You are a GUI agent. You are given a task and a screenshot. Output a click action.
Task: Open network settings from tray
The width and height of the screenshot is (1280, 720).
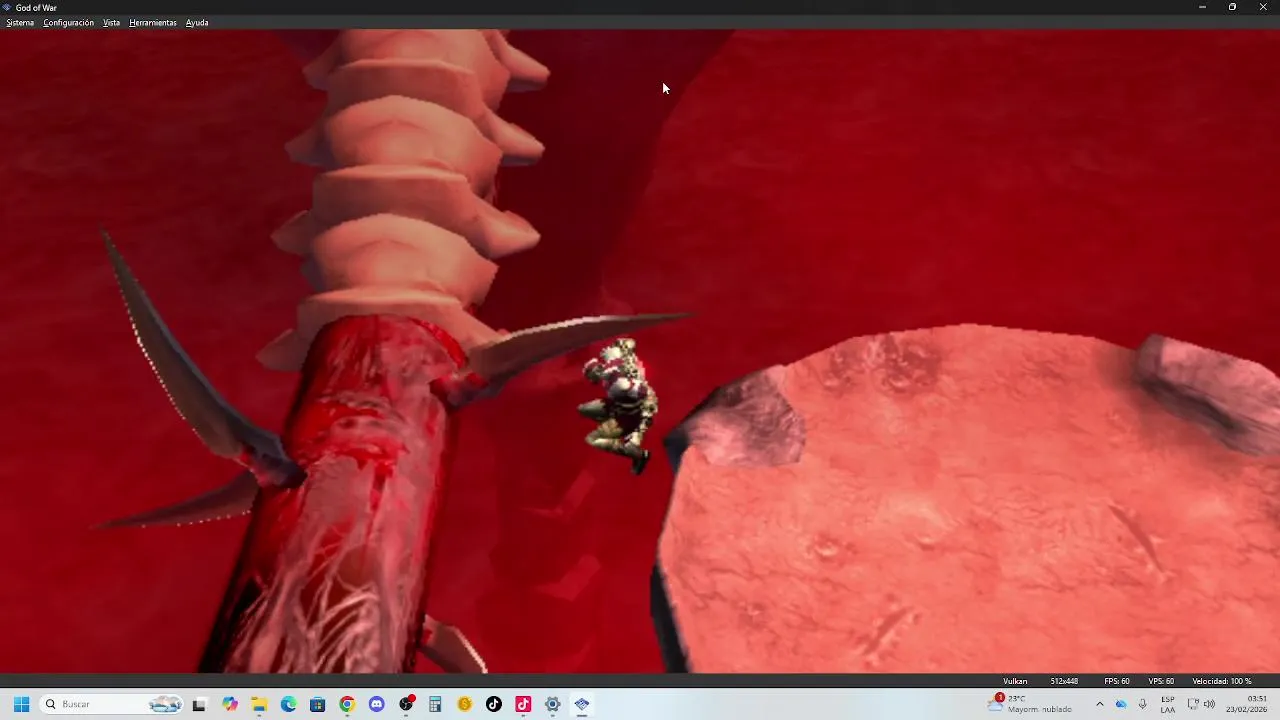[x=1193, y=704]
